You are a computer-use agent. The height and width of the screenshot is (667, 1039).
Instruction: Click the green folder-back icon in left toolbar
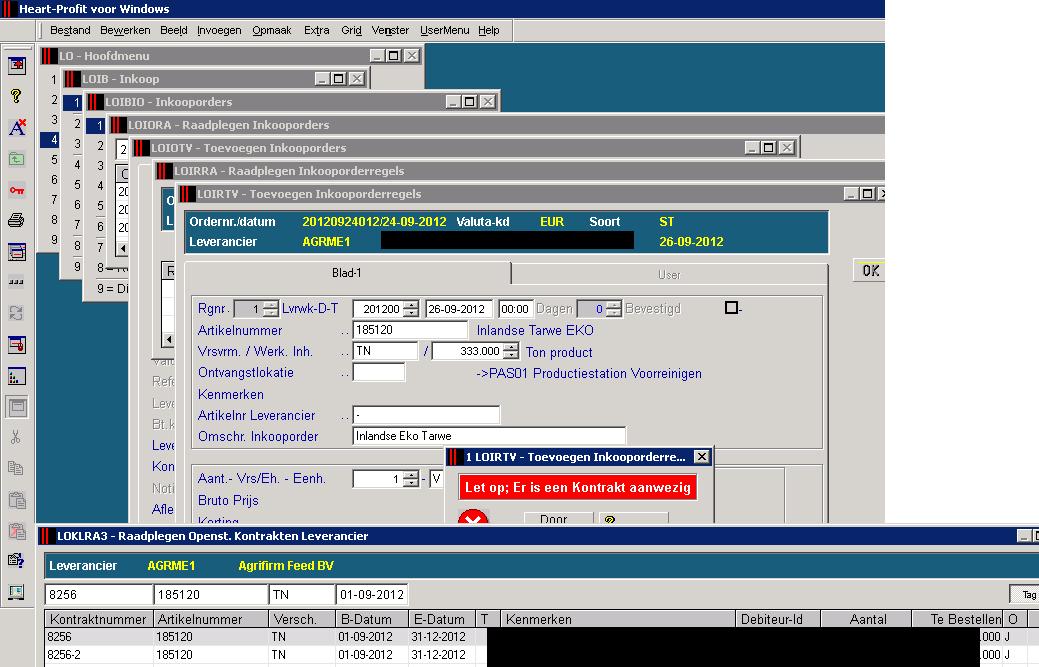17,158
